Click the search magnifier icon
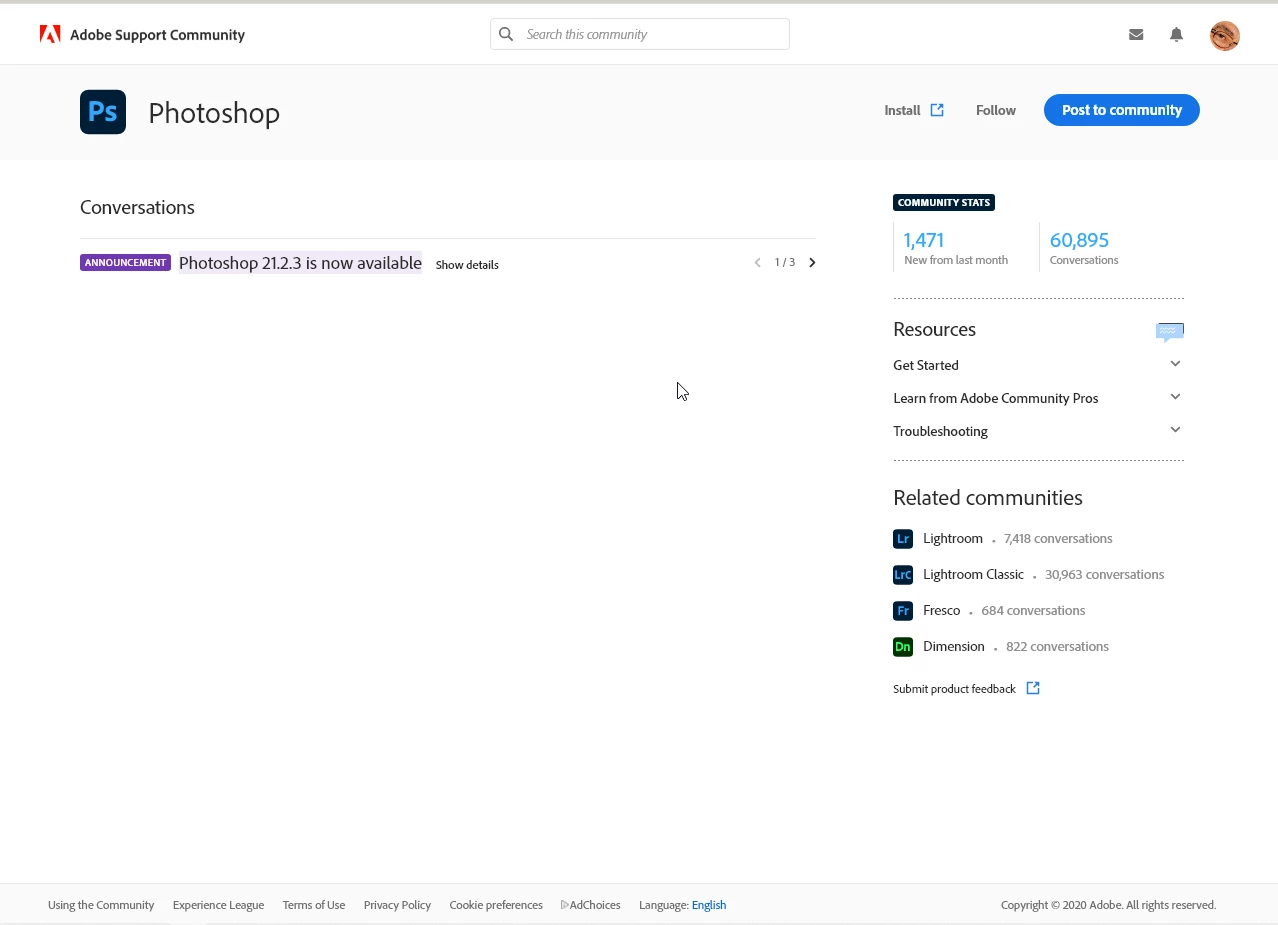Screen dimensions: 1278x925 tap(506, 34)
